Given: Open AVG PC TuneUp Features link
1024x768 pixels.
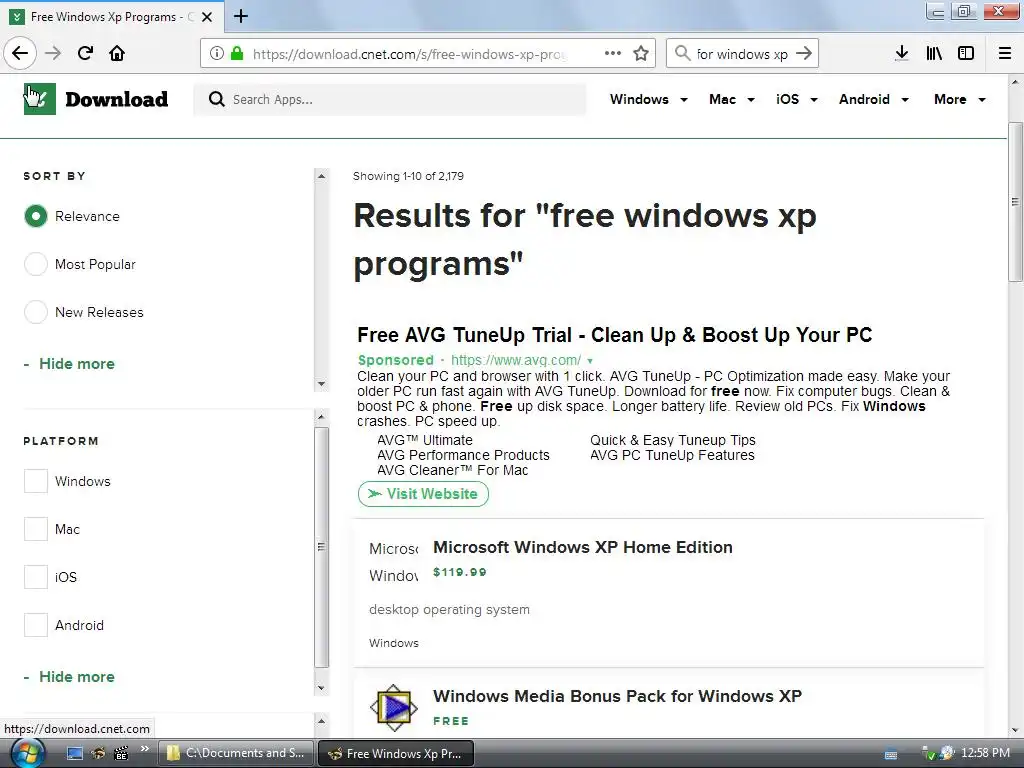Looking at the screenshot, I should tap(672, 455).
